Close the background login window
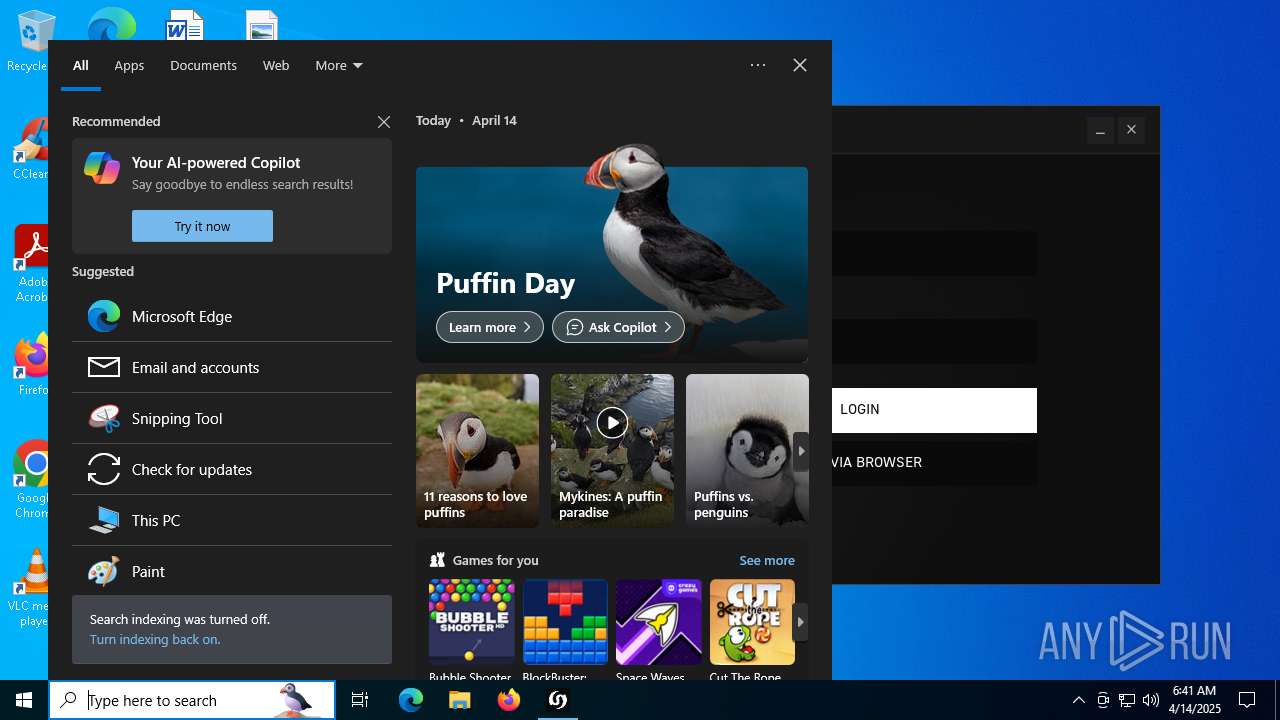The height and width of the screenshot is (720, 1280). (x=1131, y=130)
